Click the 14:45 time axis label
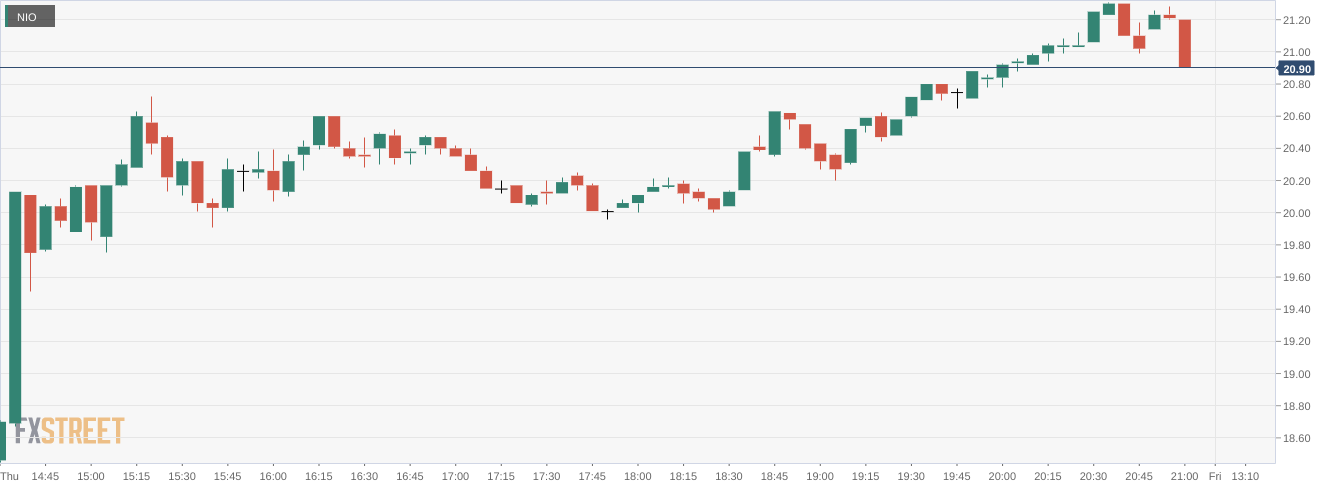1340x489 pixels. tap(45, 476)
